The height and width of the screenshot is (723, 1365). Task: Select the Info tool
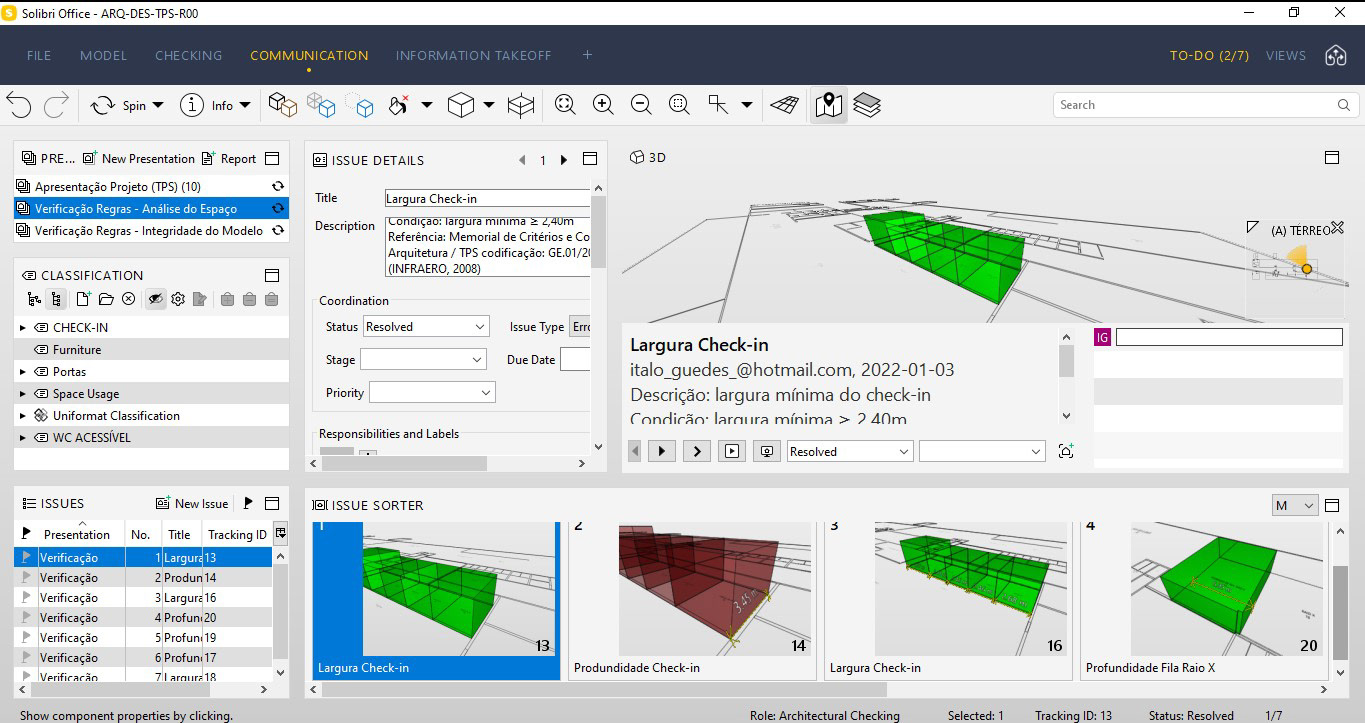click(x=207, y=105)
